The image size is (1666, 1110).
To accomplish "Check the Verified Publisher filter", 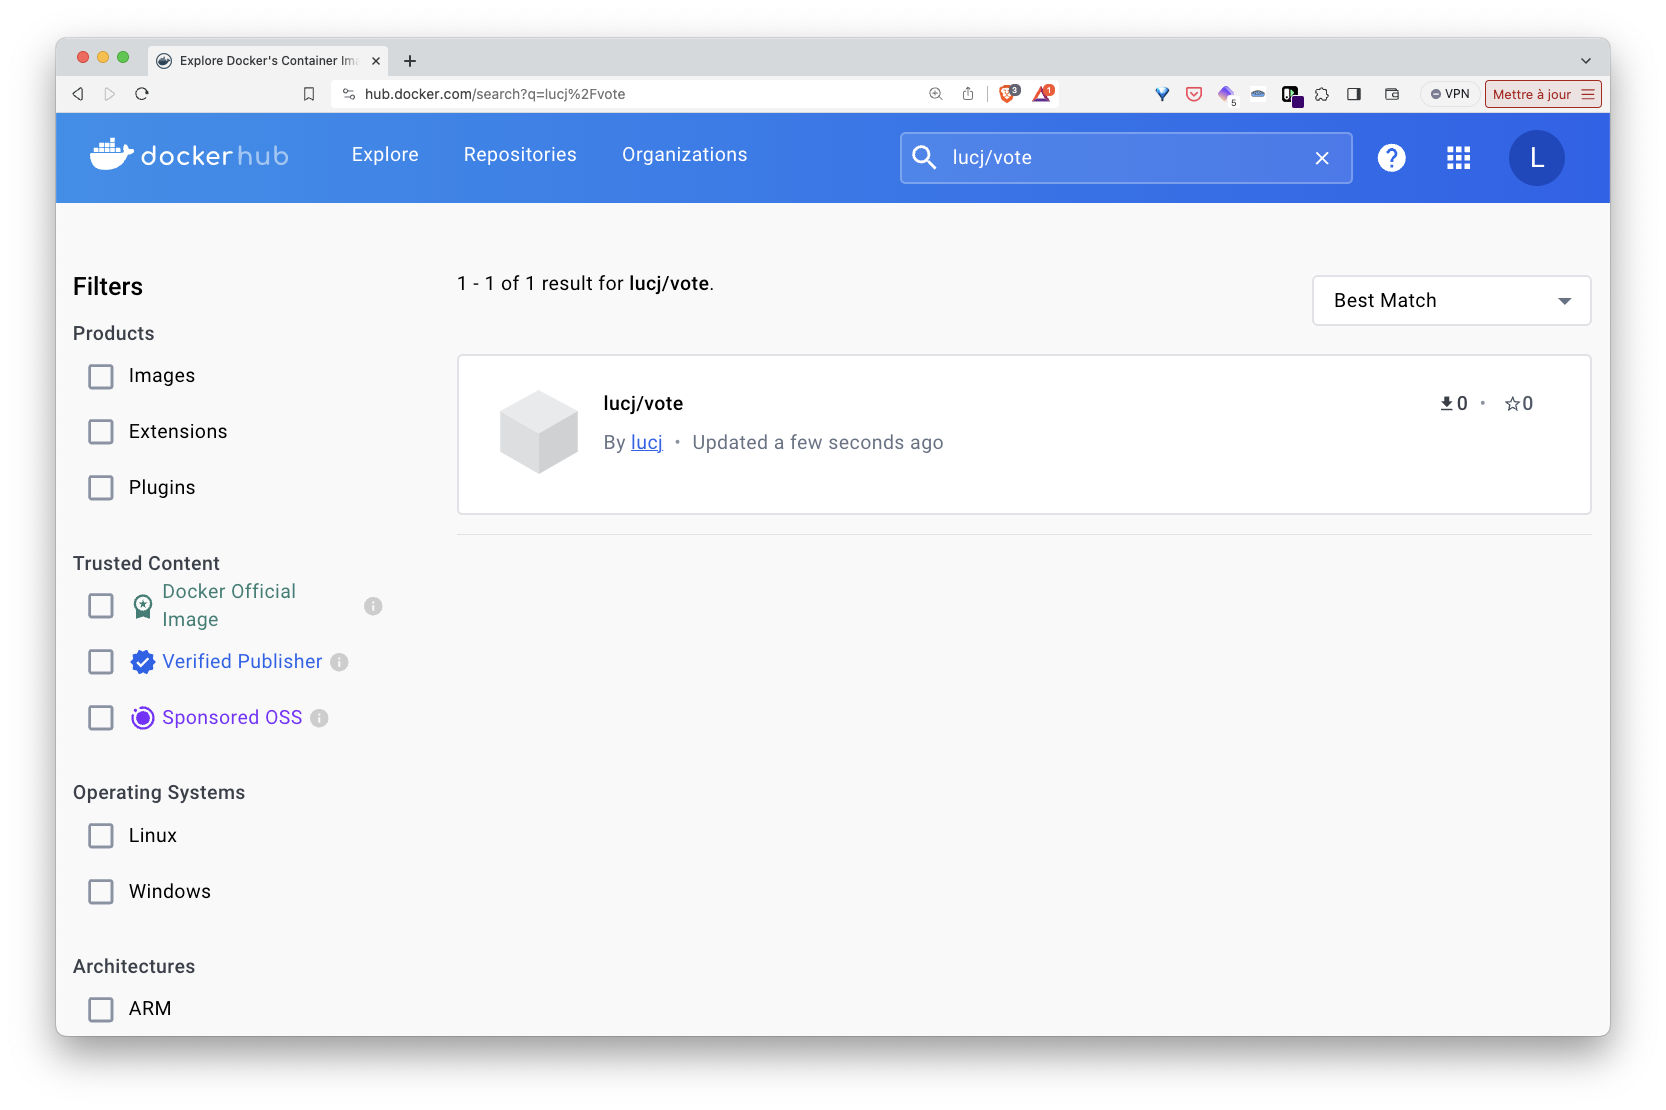I will pos(100,661).
